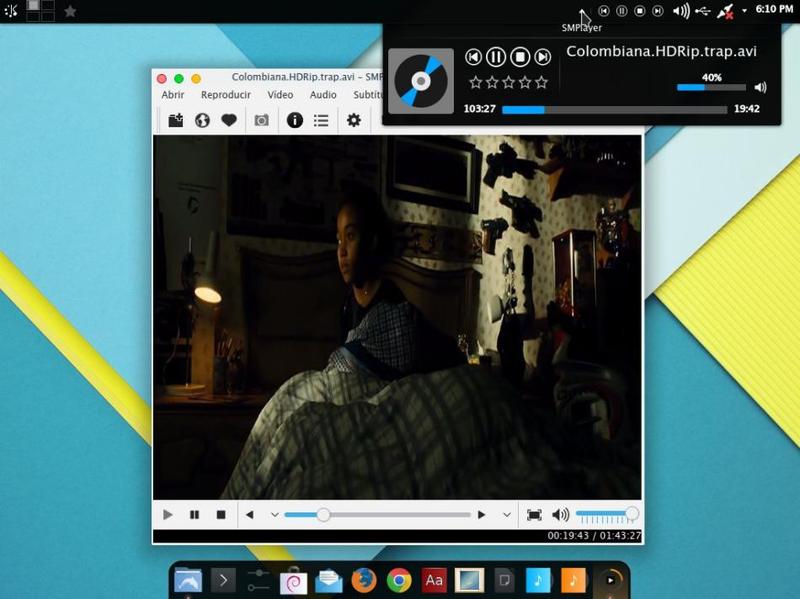Adjust SMPlayer's volume slider
This screenshot has width=800, height=599.
pos(606,515)
